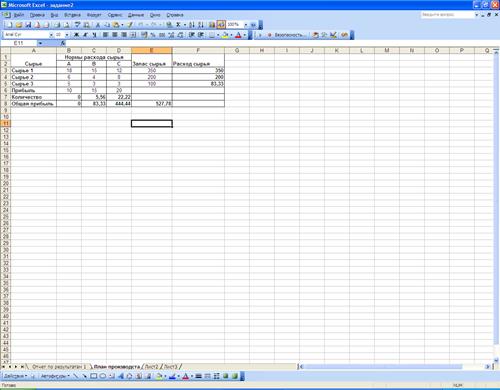Switch to the План производства sheet tab
Image resolution: width=500 pixels, height=390 pixels.
point(117,367)
